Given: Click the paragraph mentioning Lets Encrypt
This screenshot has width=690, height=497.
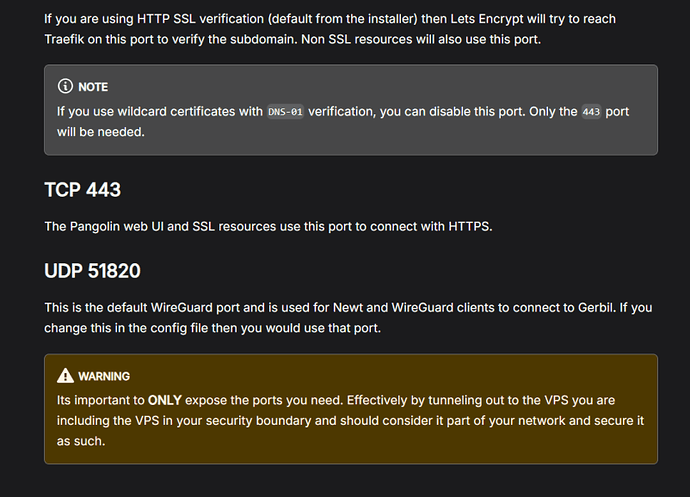Looking at the screenshot, I should [330, 29].
